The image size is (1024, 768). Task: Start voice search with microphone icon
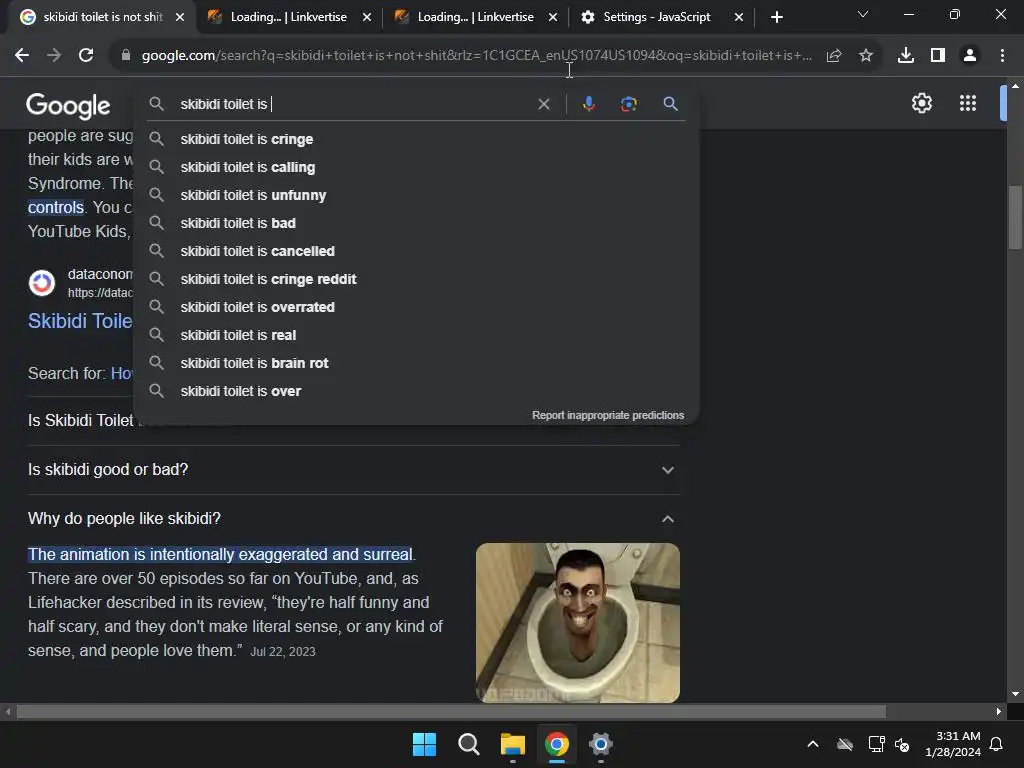(x=588, y=104)
